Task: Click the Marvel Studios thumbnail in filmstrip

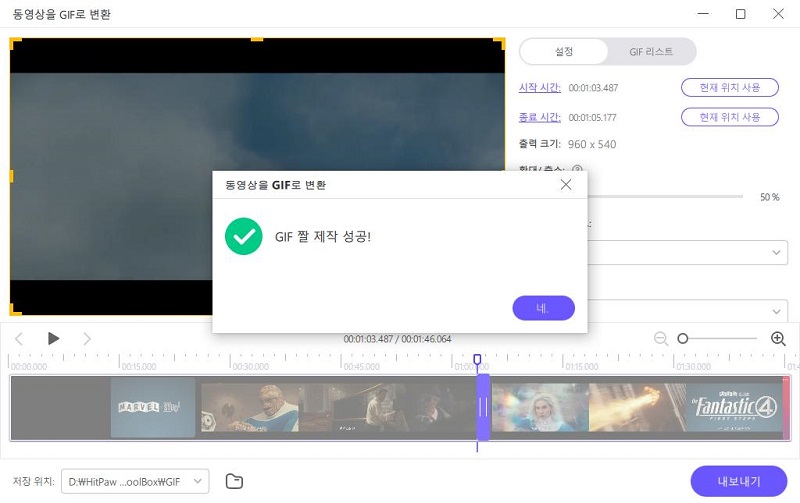Action: [153, 407]
